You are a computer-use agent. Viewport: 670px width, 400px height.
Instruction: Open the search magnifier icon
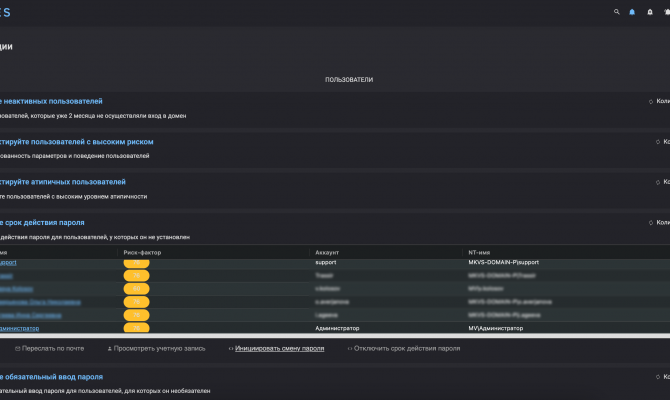[617, 12]
